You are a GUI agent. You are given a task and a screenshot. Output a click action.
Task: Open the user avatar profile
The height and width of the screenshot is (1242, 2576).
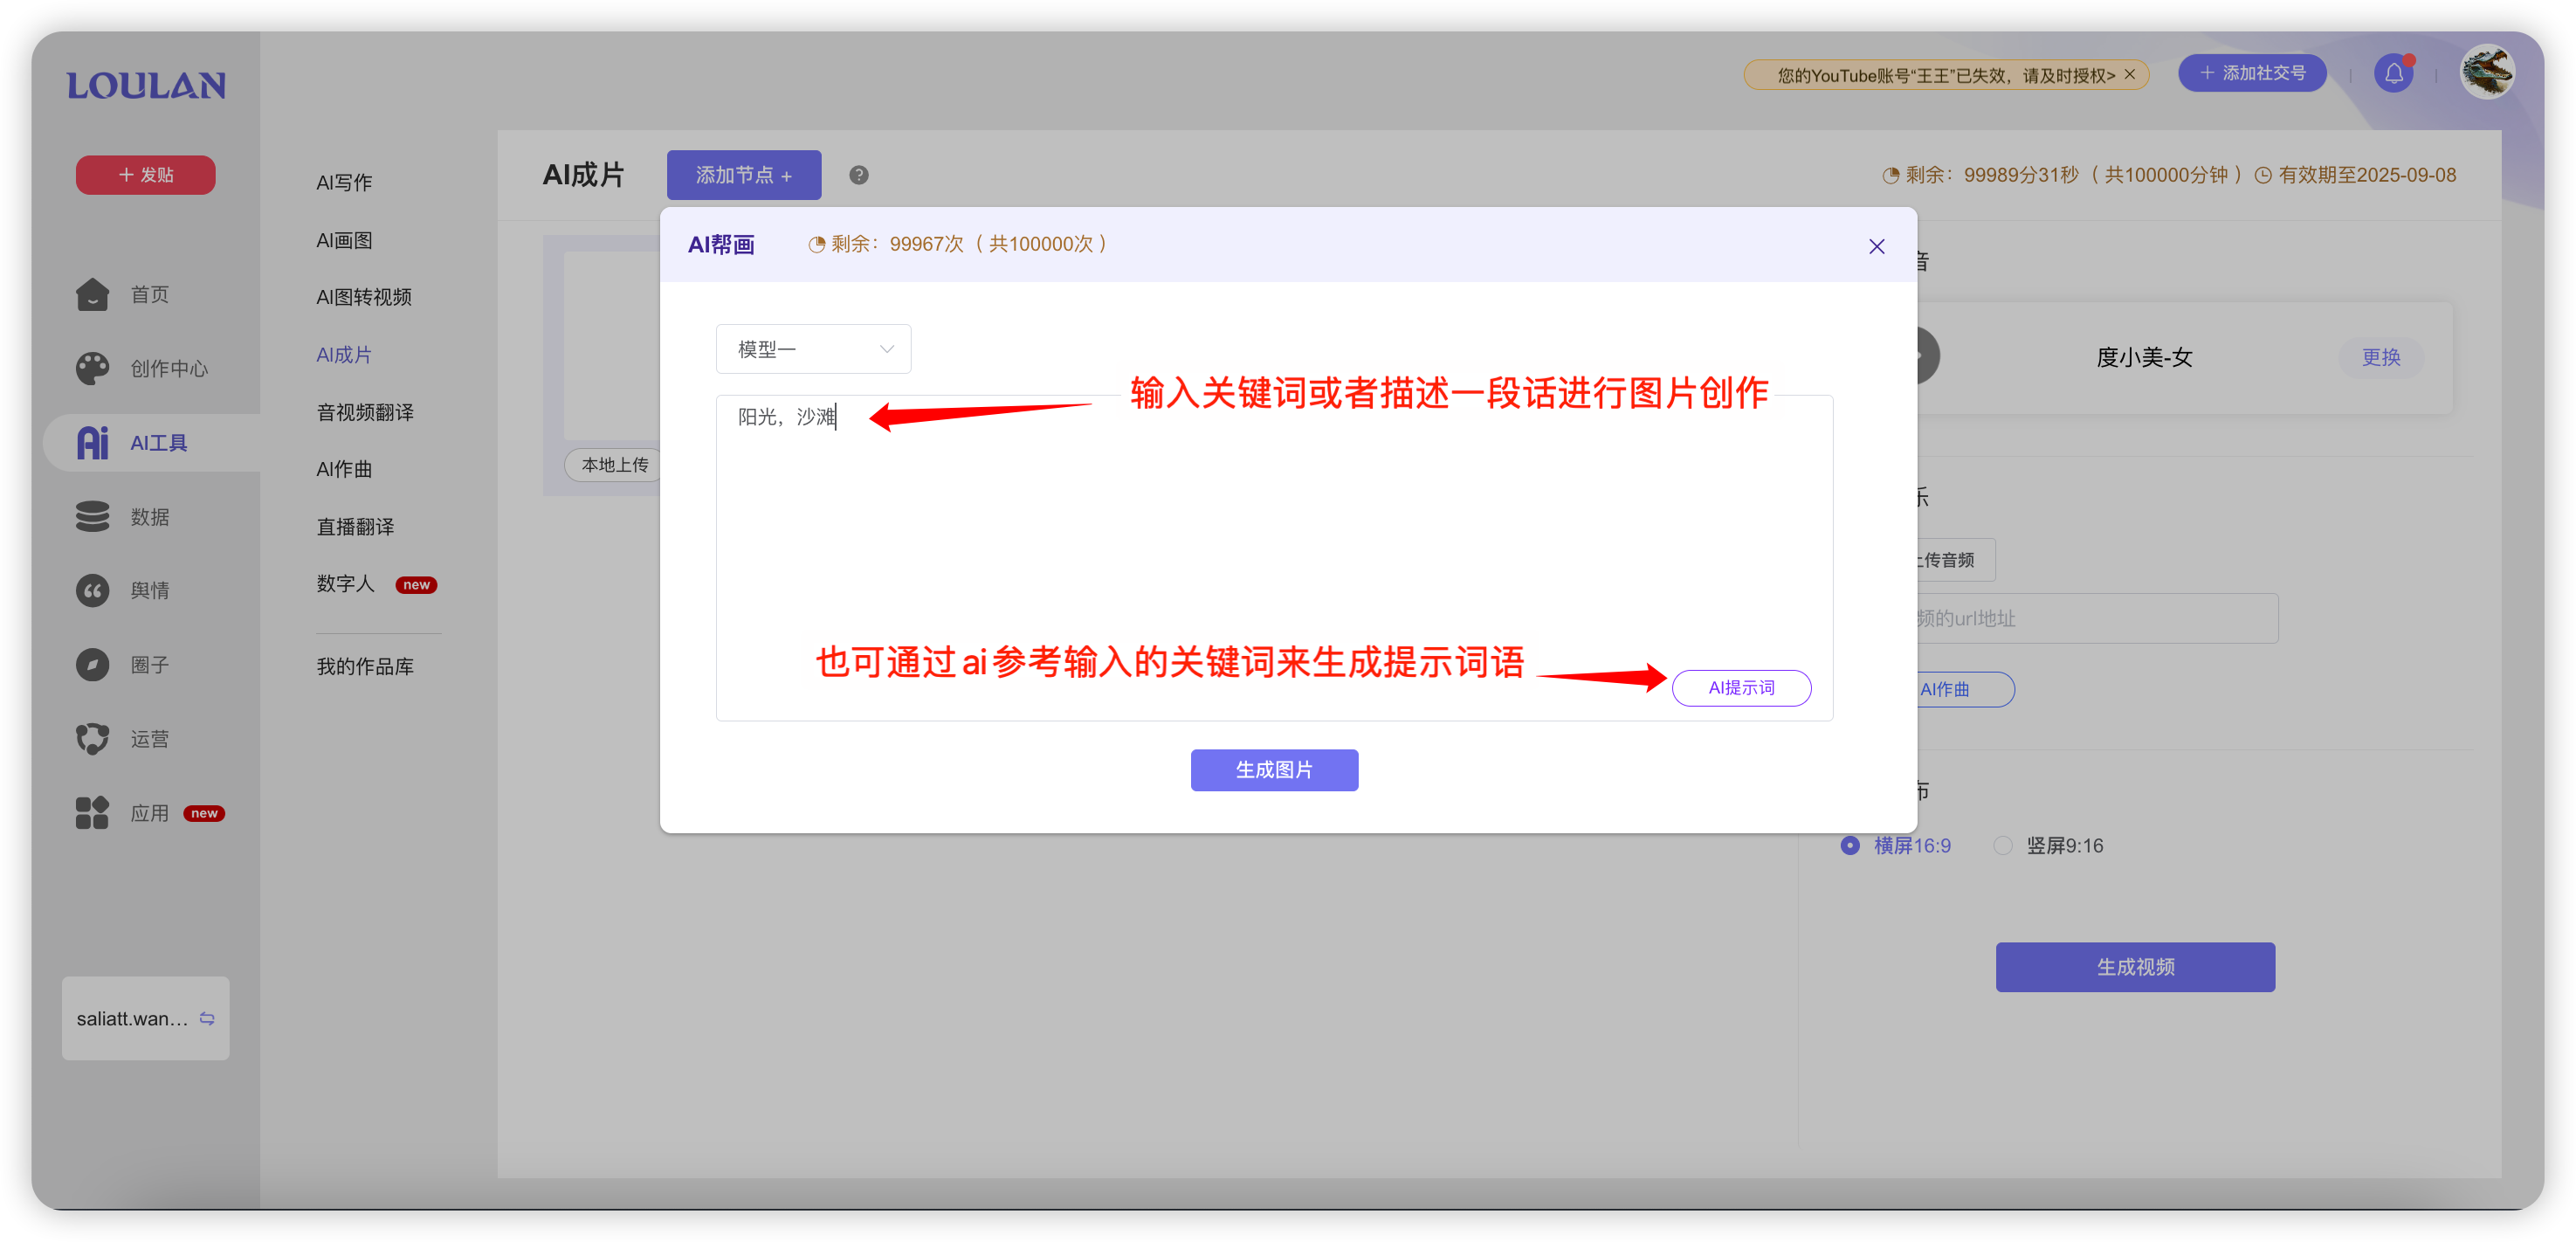2487,73
